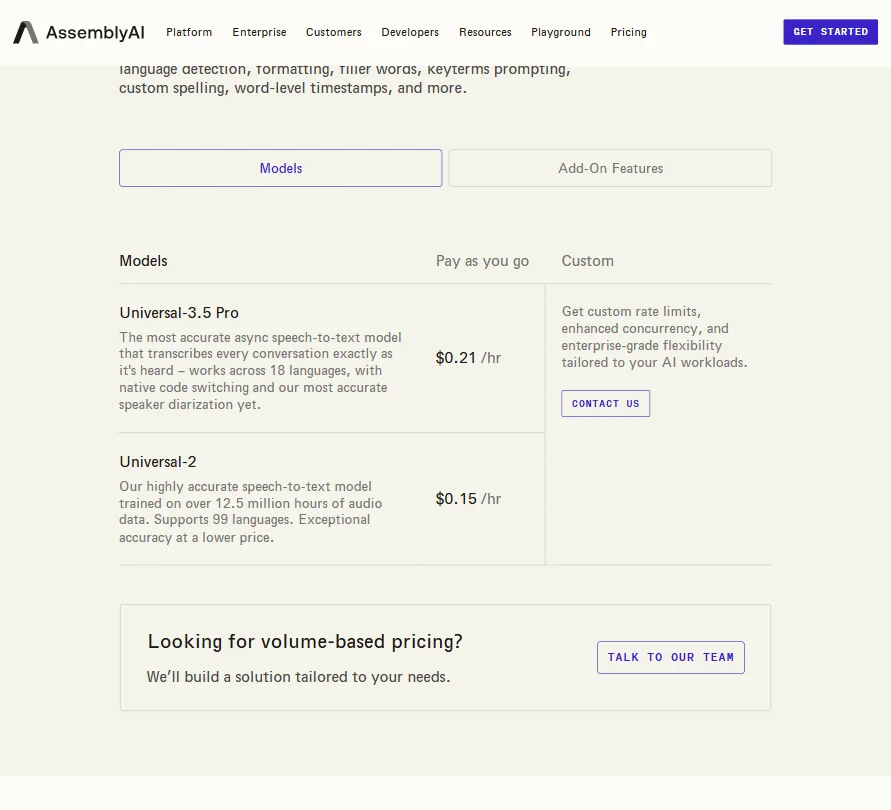The height and width of the screenshot is (810, 891).
Task: Click the $0.15 /hr price
Action: click(468, 499)
